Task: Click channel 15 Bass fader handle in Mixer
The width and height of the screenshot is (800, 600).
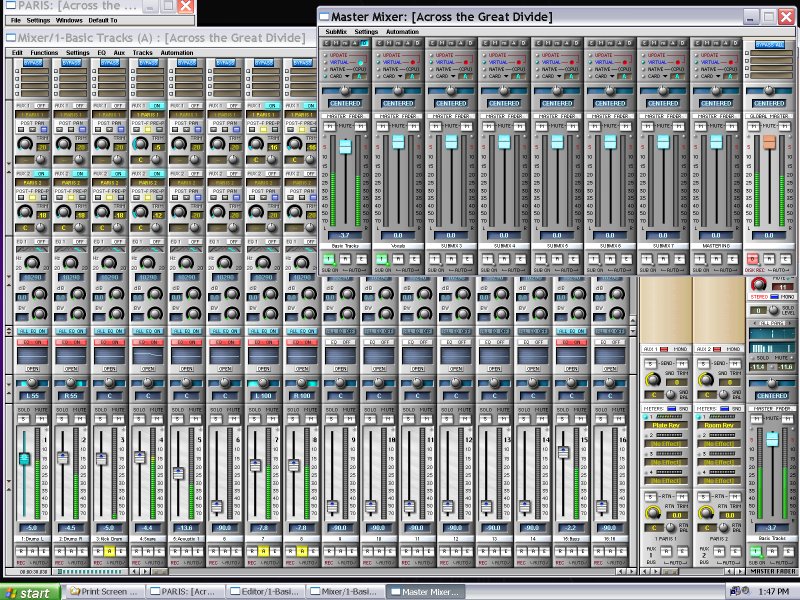Action: 563,453
